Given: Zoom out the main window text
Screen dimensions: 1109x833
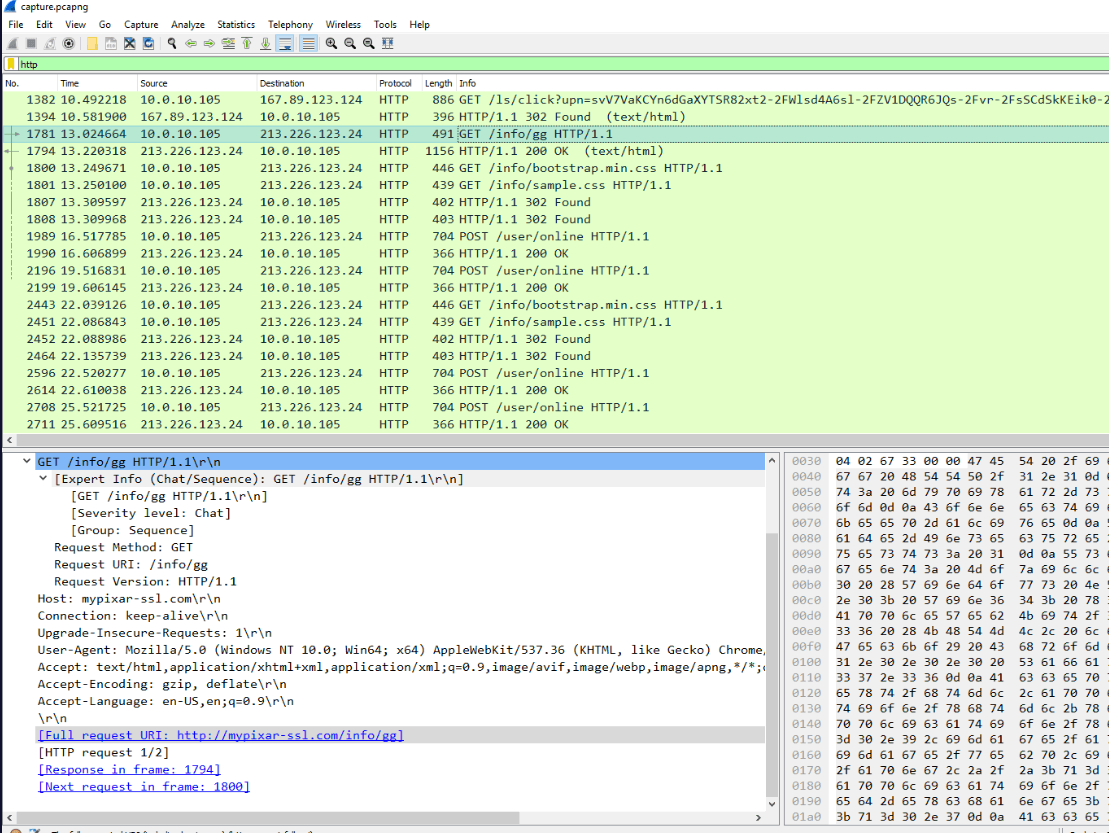Looking at the screenshot, I should [350, 43].
